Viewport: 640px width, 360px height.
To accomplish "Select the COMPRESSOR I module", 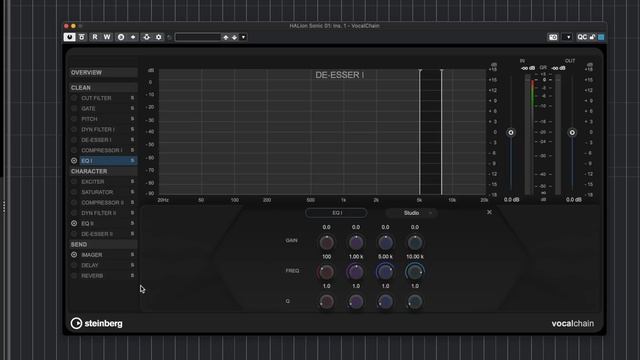I will 102,151.
